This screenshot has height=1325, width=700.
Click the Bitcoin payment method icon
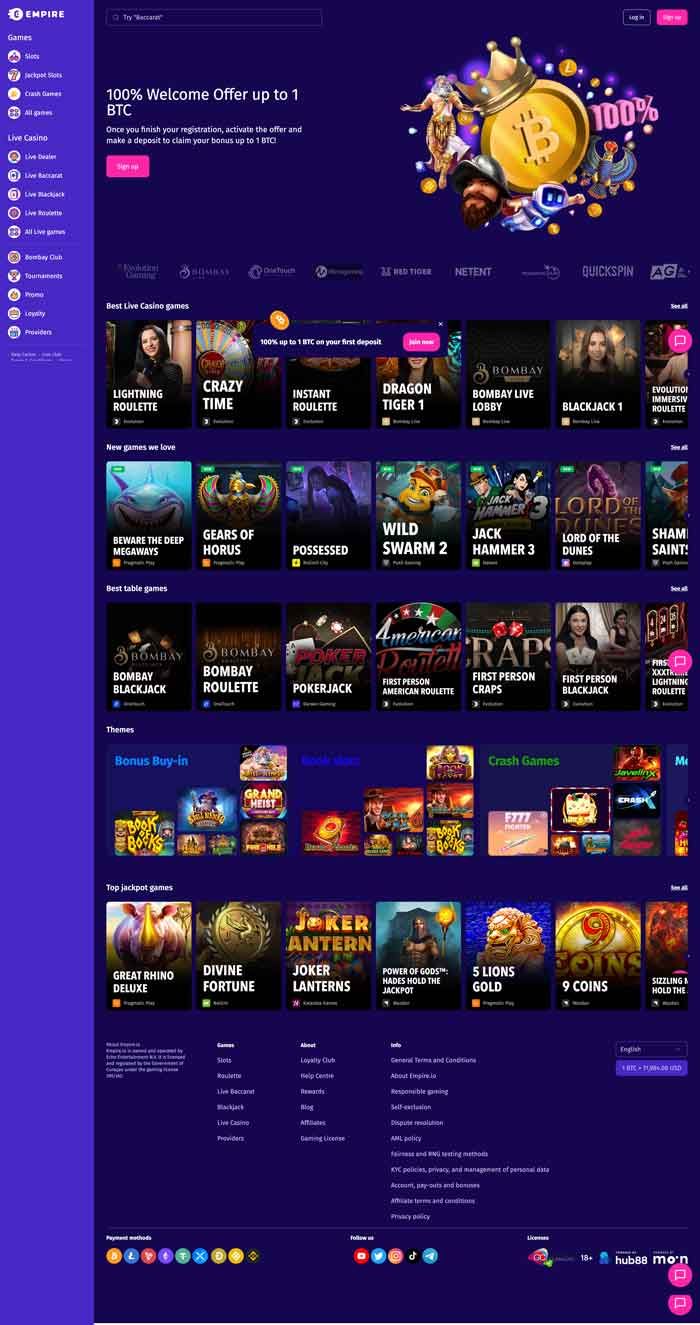[114, 1256]
